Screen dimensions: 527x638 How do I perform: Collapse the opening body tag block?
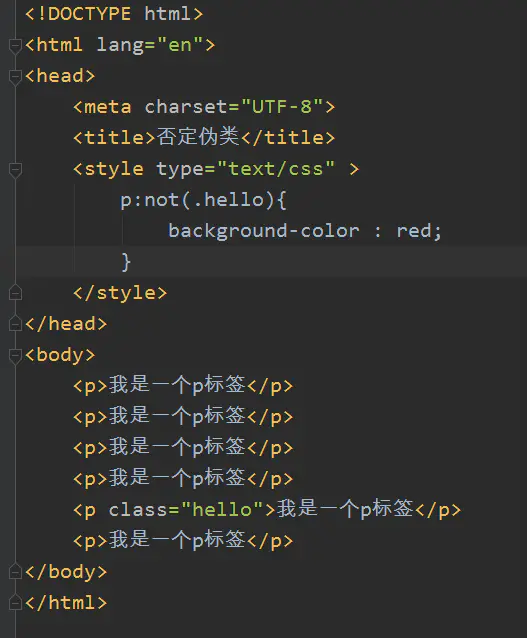[15, 355]
